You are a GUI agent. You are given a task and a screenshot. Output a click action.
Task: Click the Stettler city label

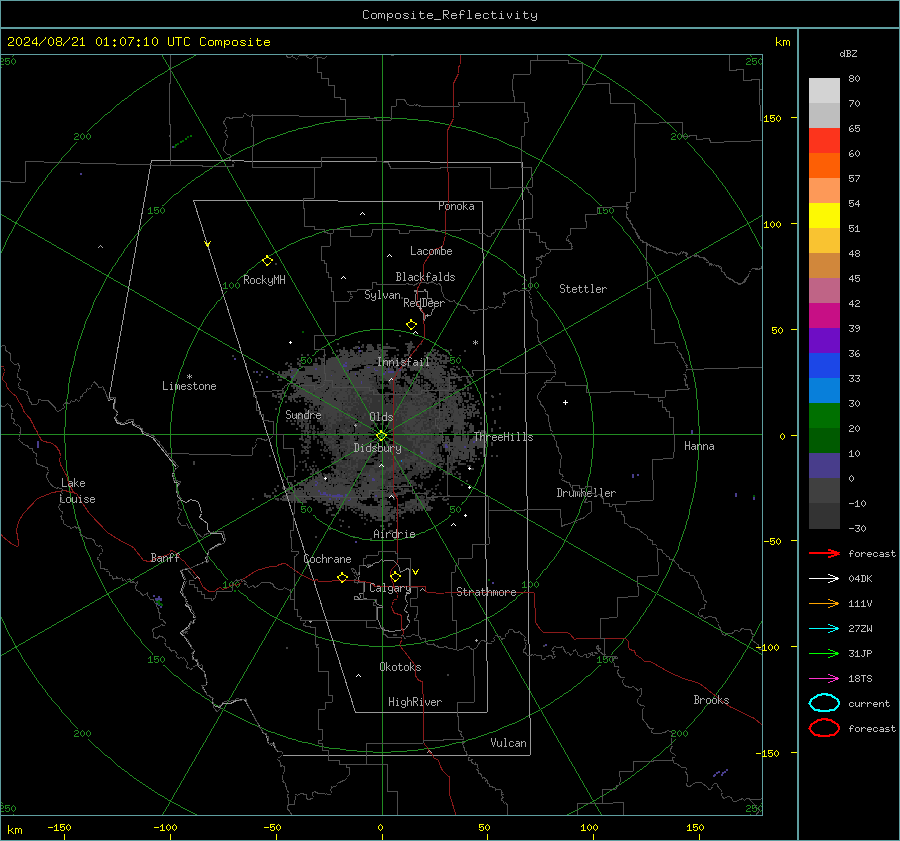coord(583,289)
